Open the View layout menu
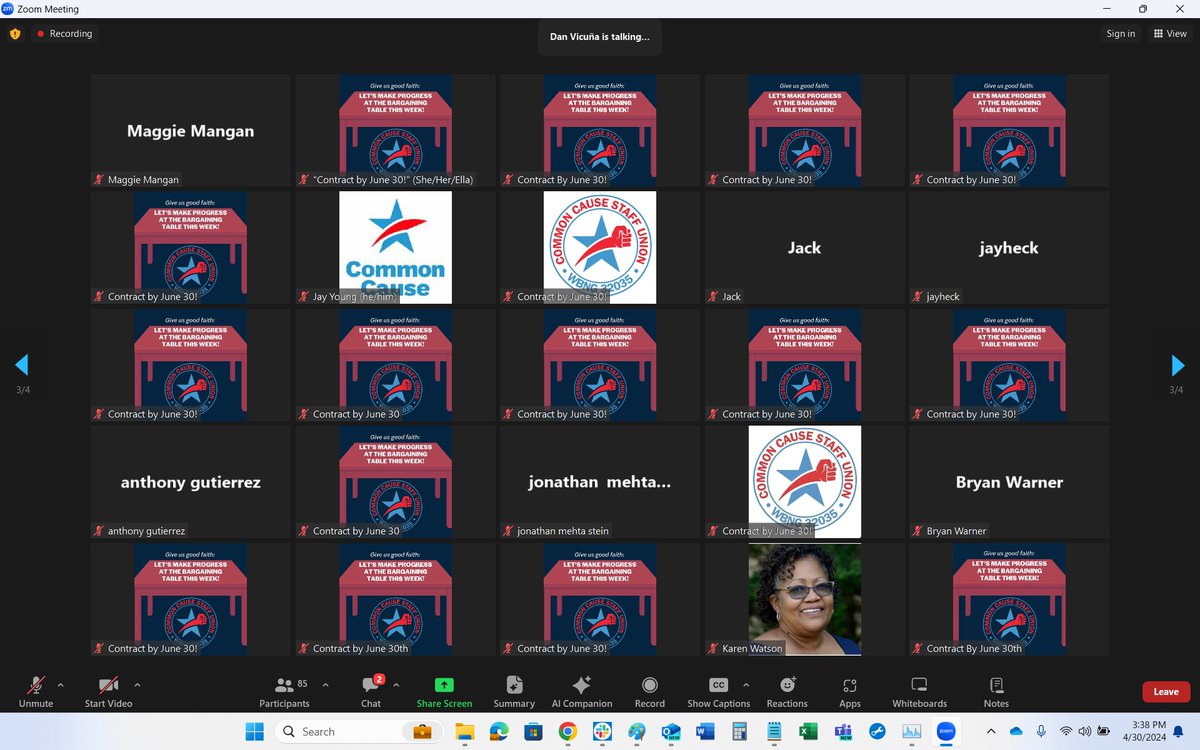Screen dimensions: 1200x750 [x=1171, y=33]
